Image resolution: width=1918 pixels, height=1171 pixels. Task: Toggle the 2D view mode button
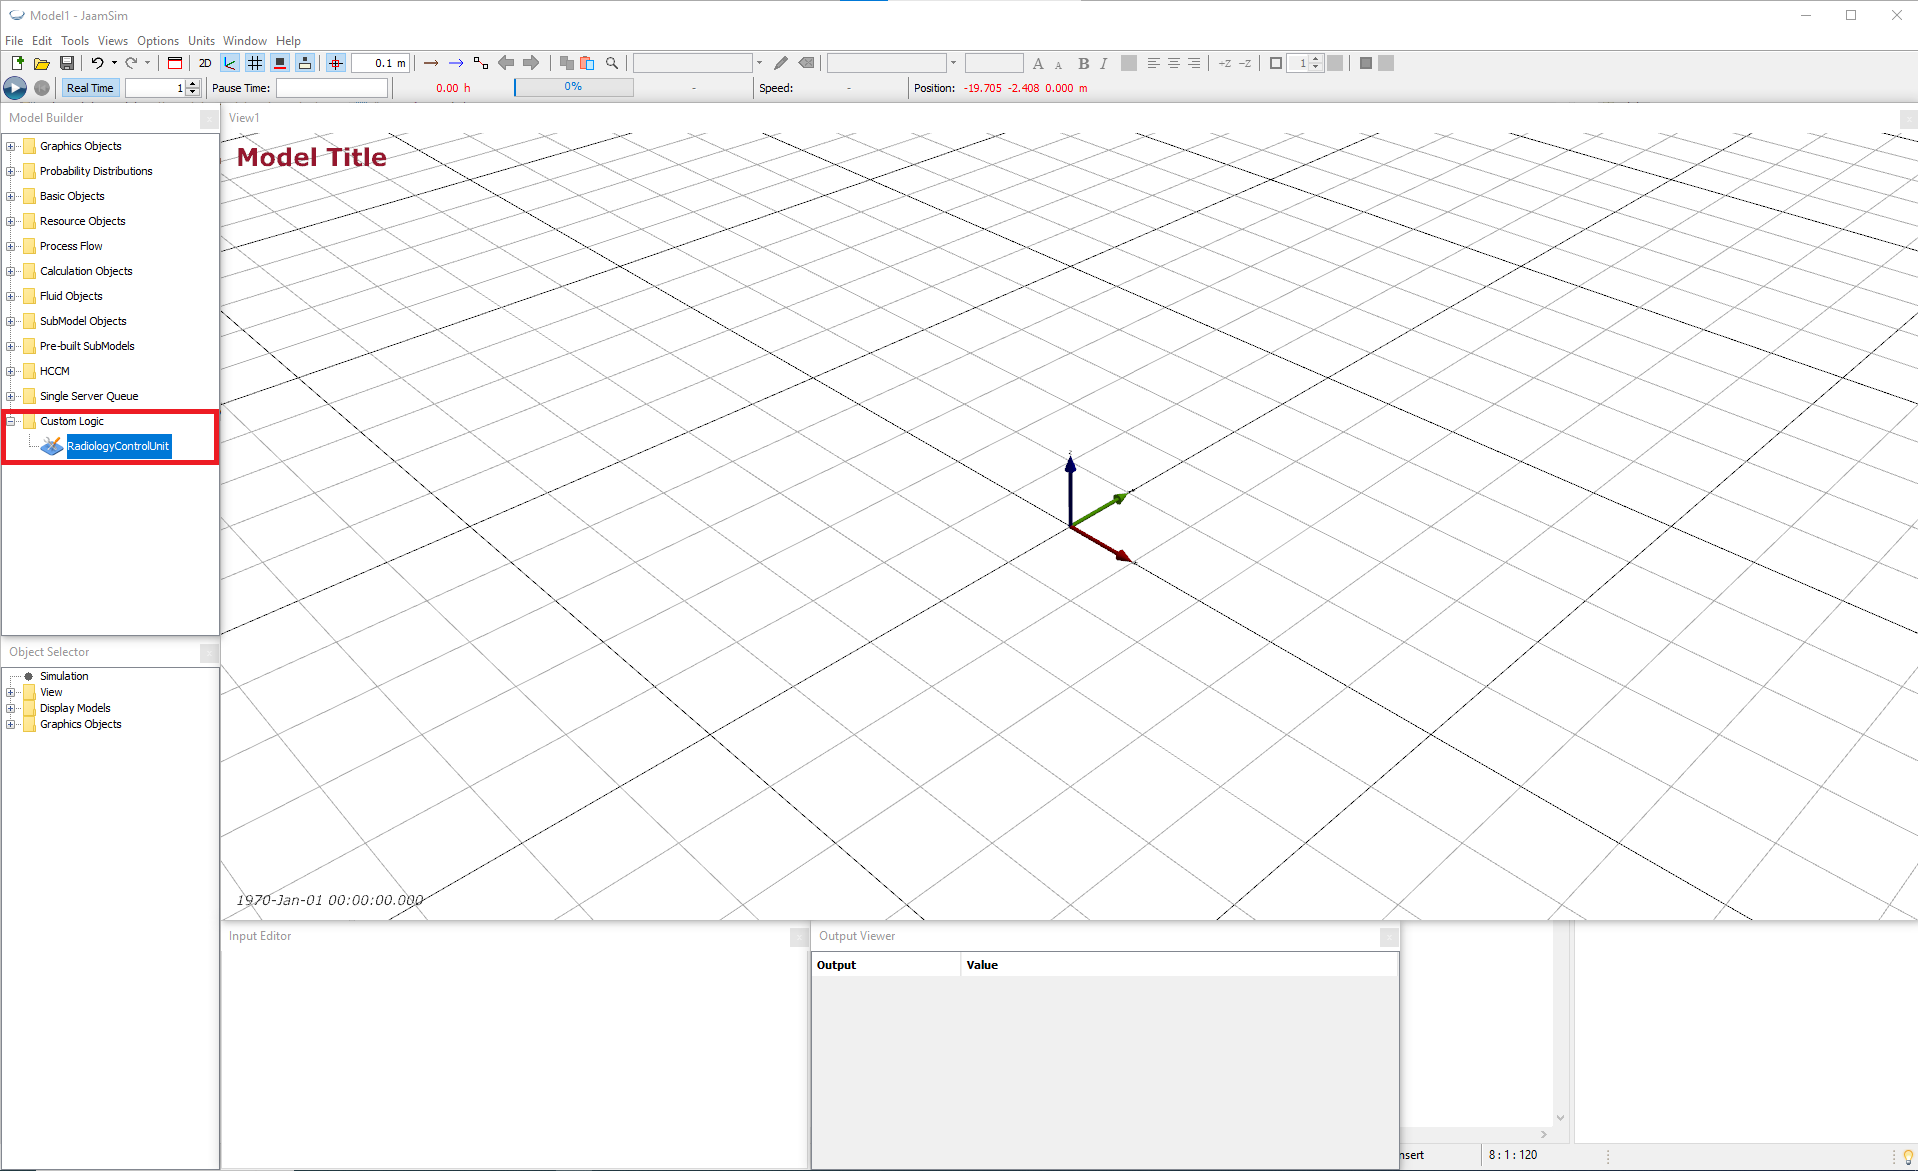click(205, 63)
